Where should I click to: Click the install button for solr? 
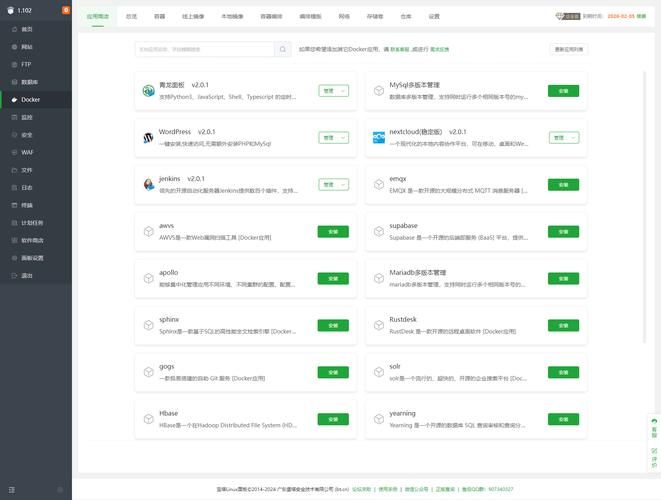(x=563, y=372)
